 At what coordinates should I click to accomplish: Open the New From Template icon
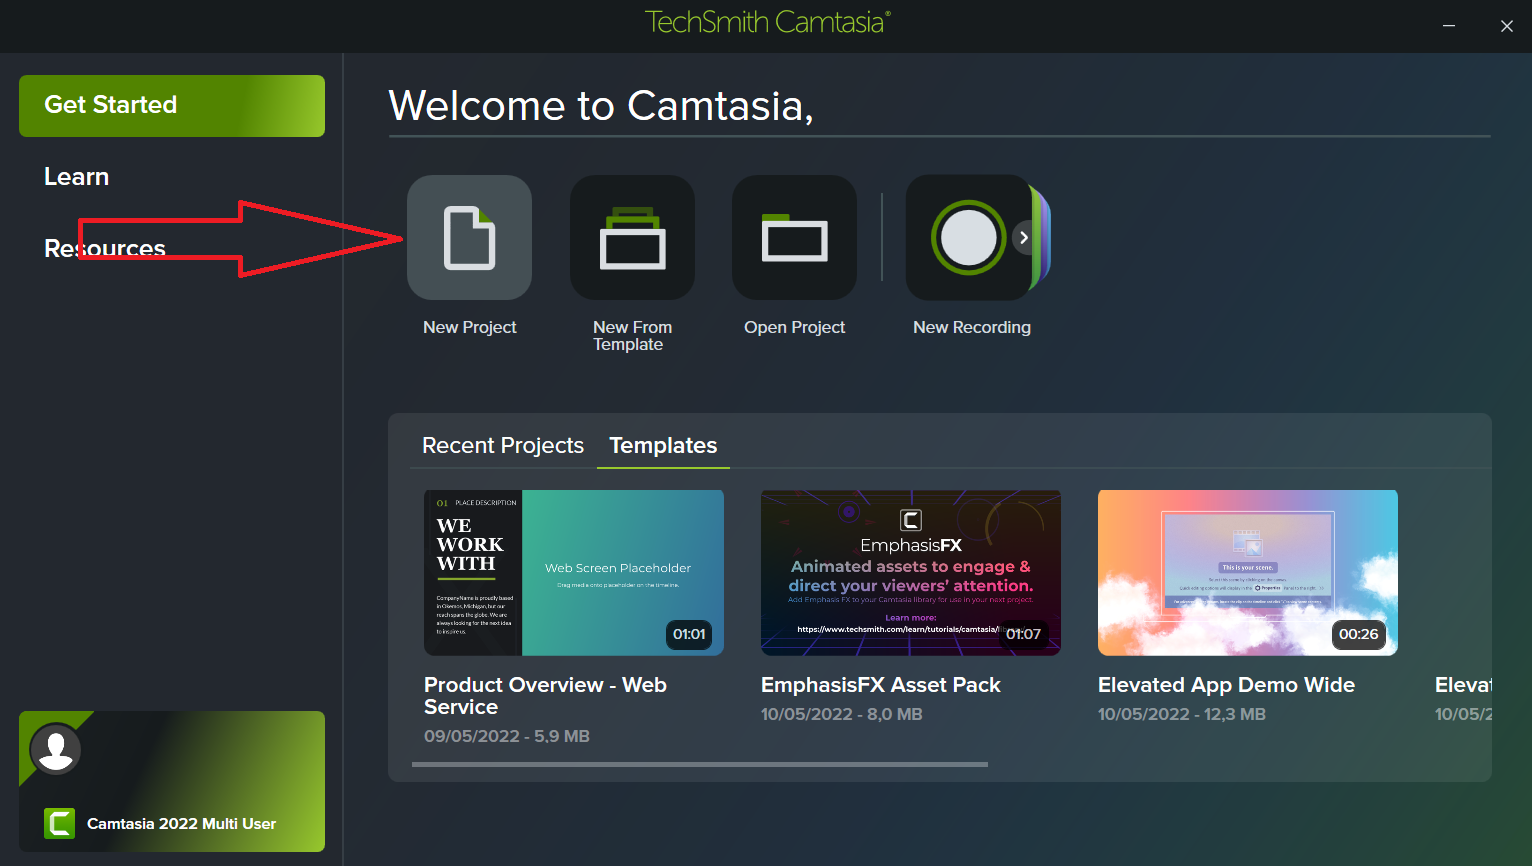pyautogui.click(x=632, y=238)
